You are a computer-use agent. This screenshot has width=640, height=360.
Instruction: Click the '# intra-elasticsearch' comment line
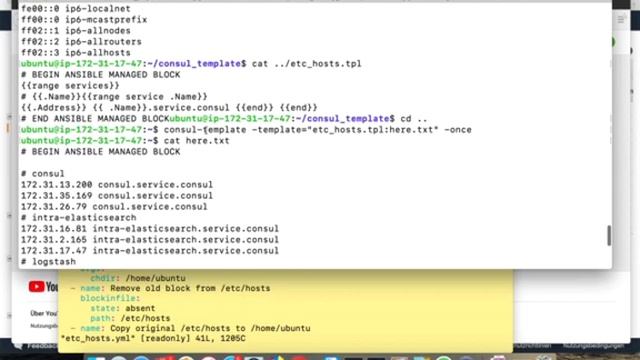tap(78, 218)
